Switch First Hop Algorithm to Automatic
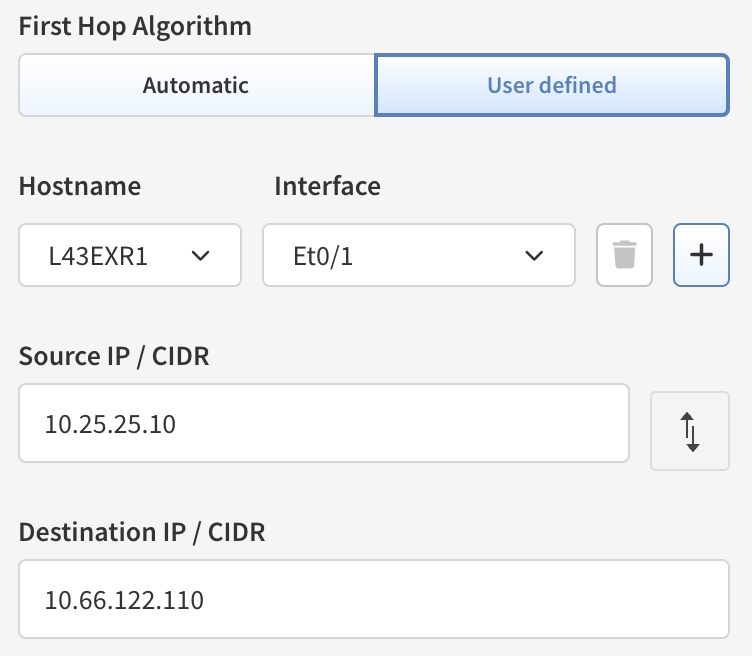The width and height of the screenshot is (752, 656). tap(196, 85)
